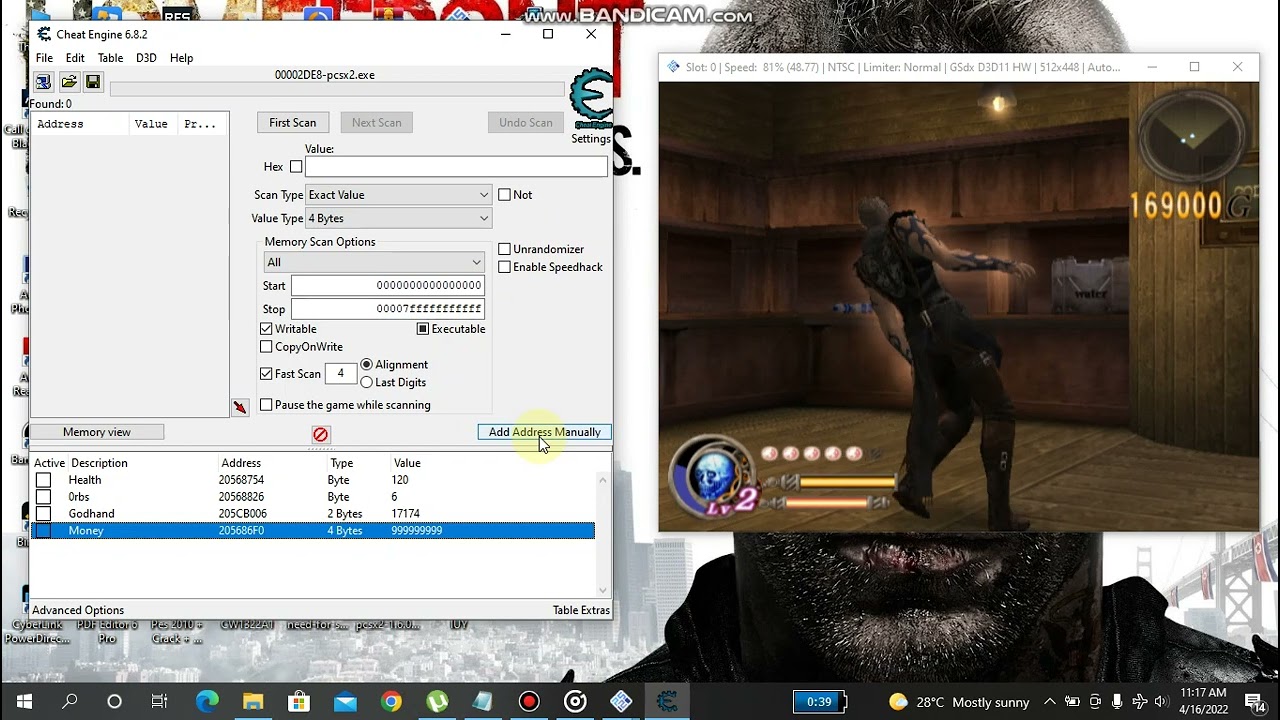The height and width of the screenshot is (720, 1280).
Task: Open taskbar search magnifier
Action: [69, 701]
